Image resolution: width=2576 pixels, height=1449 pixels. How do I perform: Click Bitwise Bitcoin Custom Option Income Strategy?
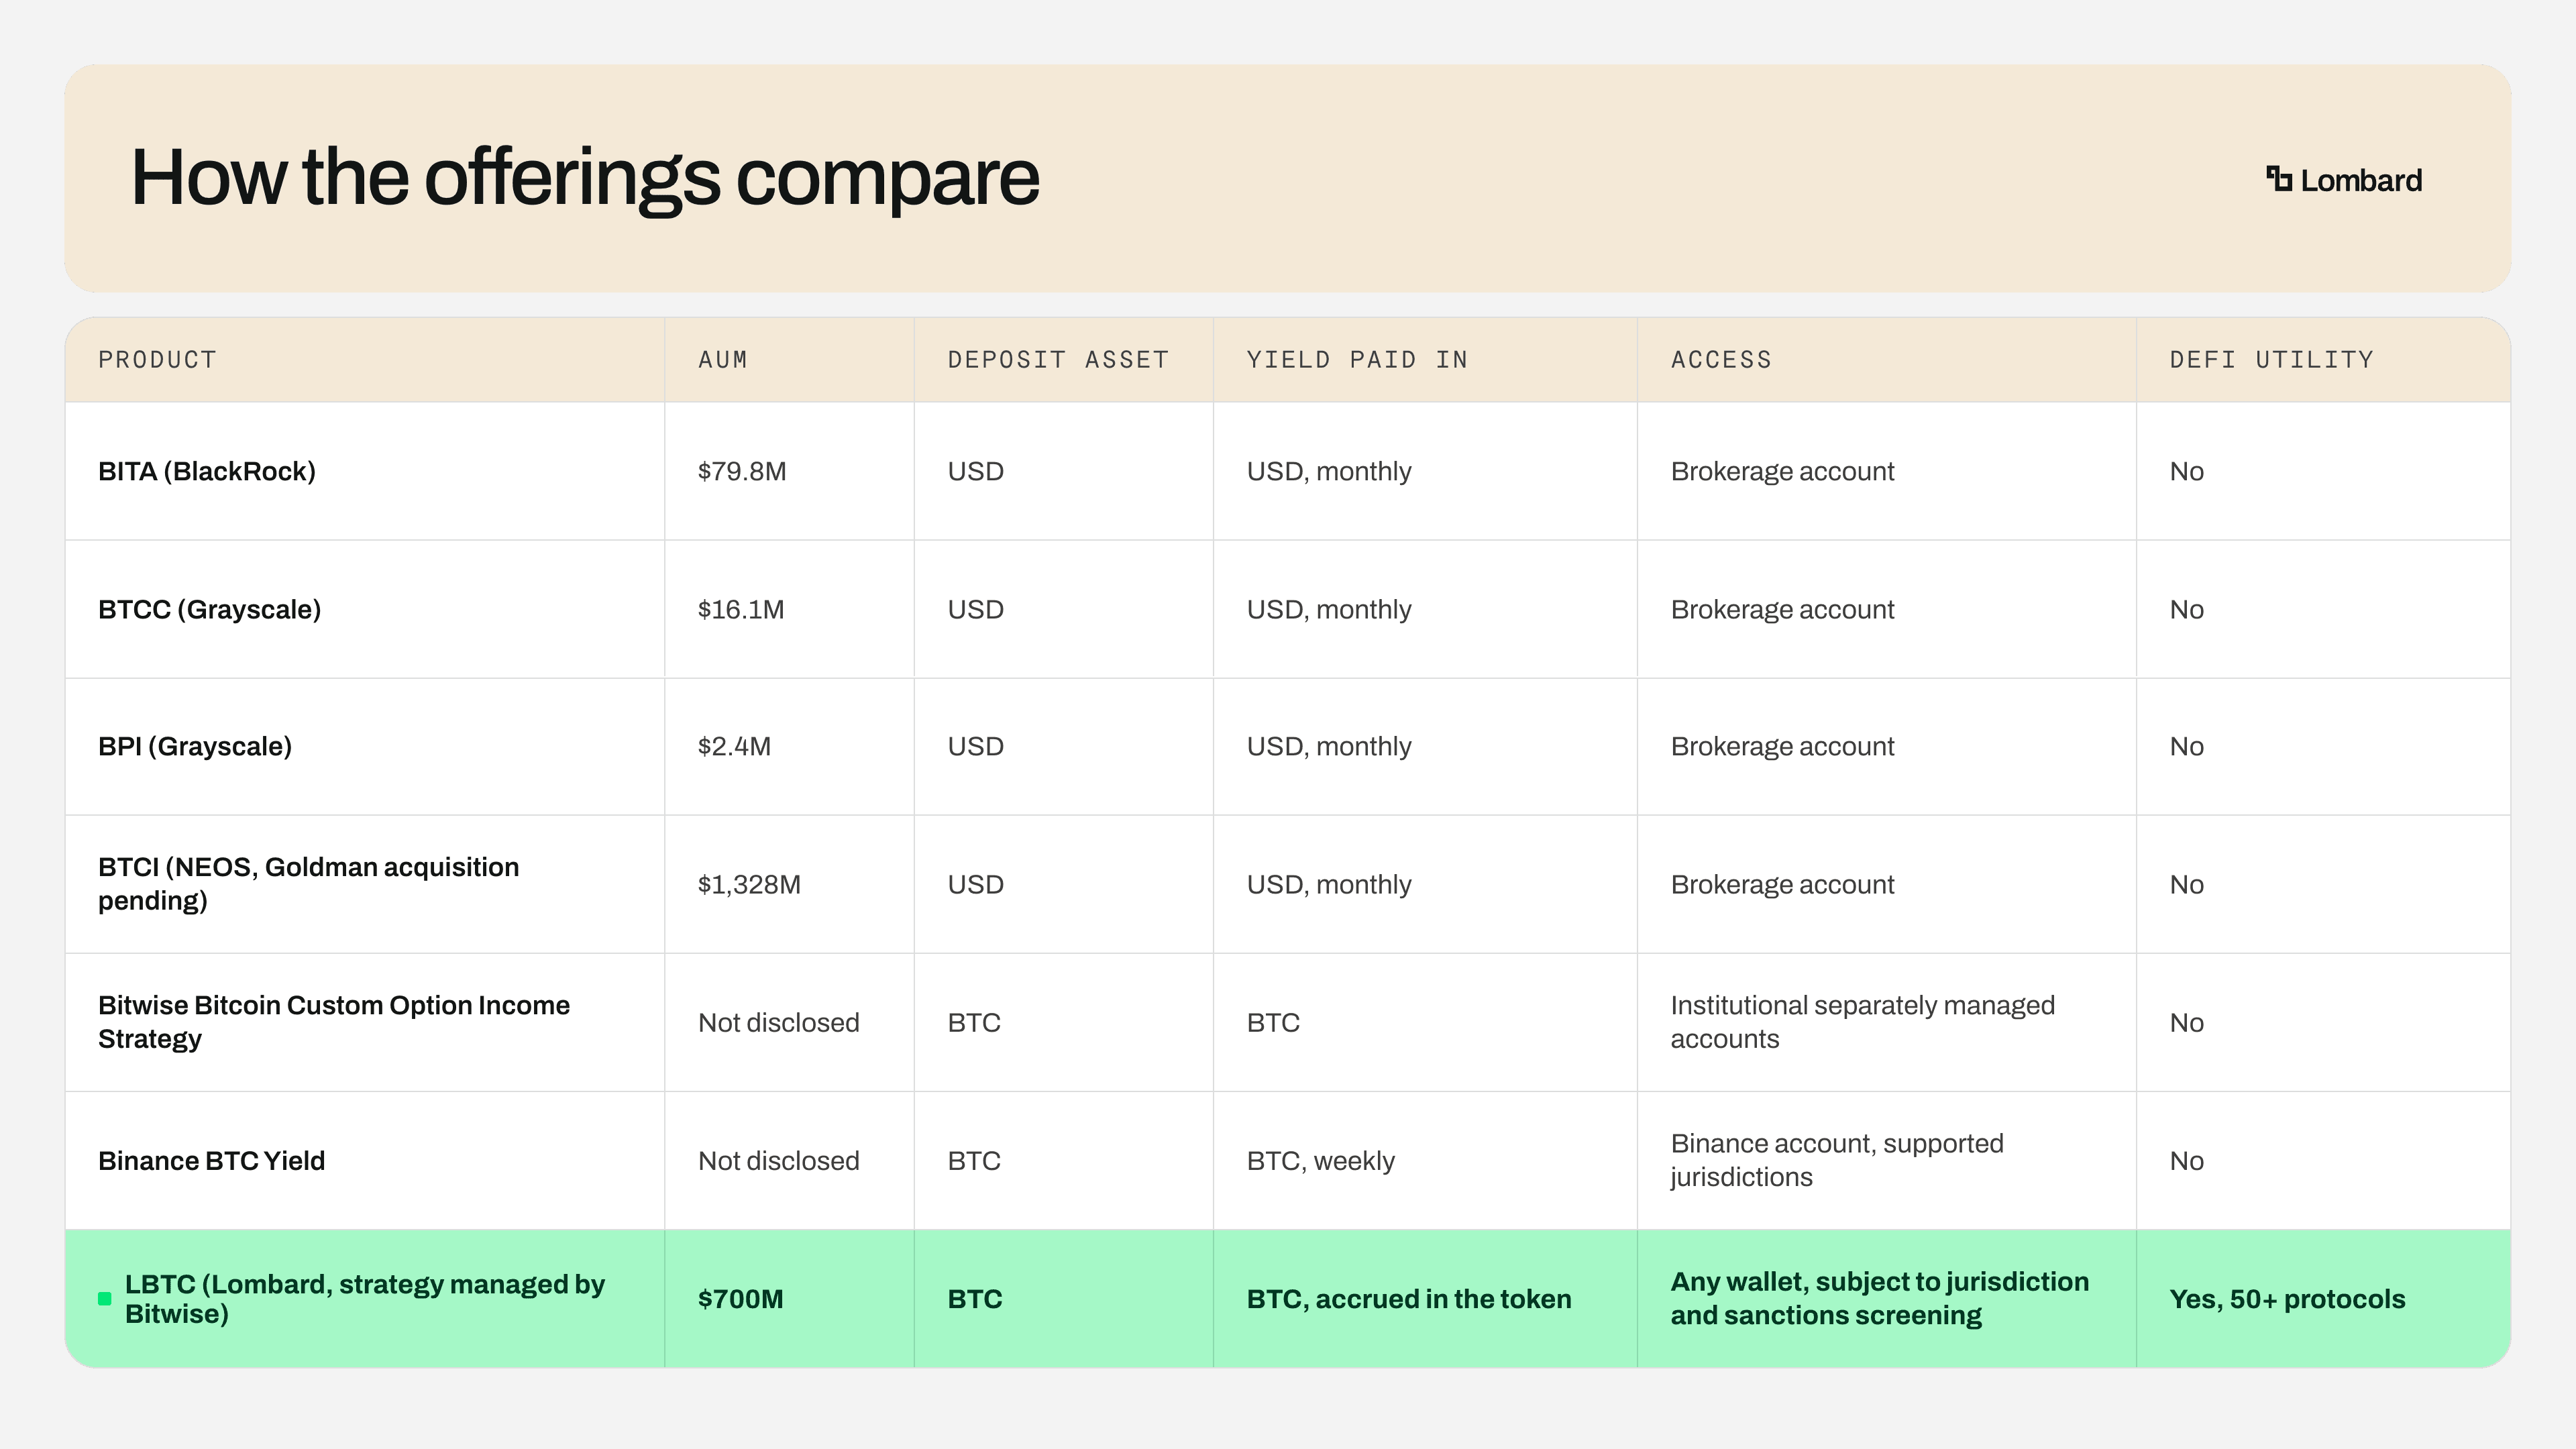334,1022
